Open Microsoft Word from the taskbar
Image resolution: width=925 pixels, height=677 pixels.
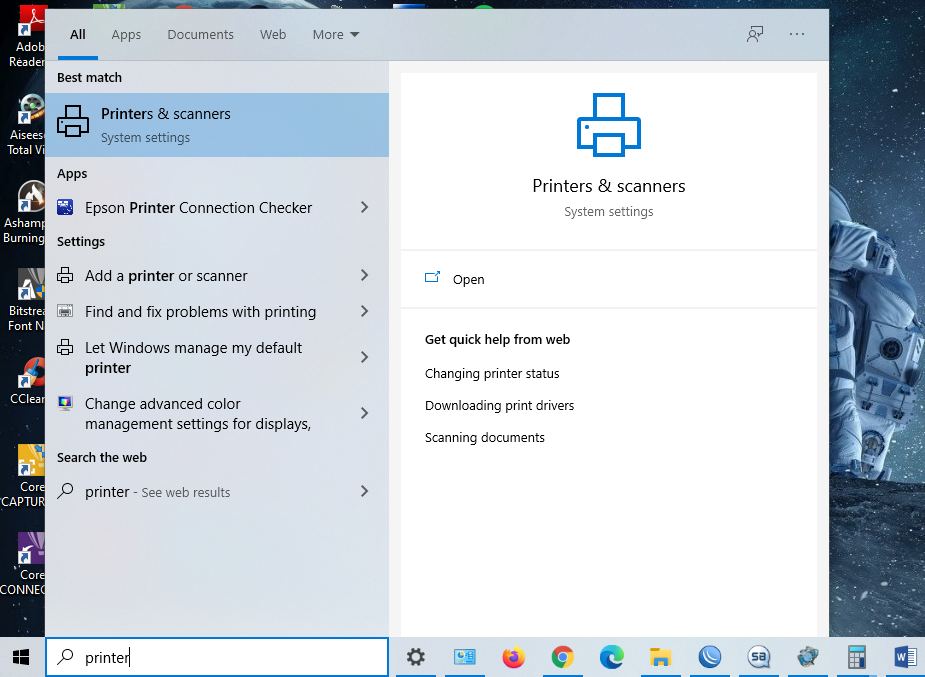[905, 657]
